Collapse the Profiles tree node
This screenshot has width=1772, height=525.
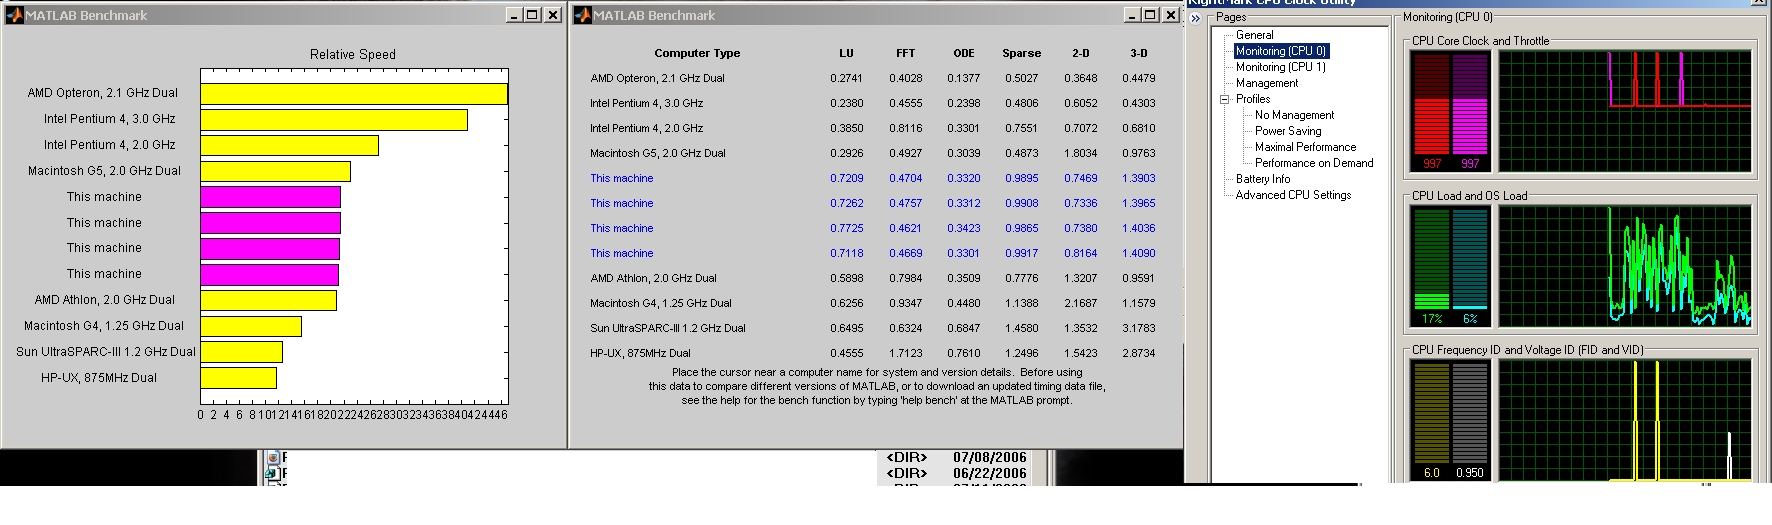[x=1224, y=99]
